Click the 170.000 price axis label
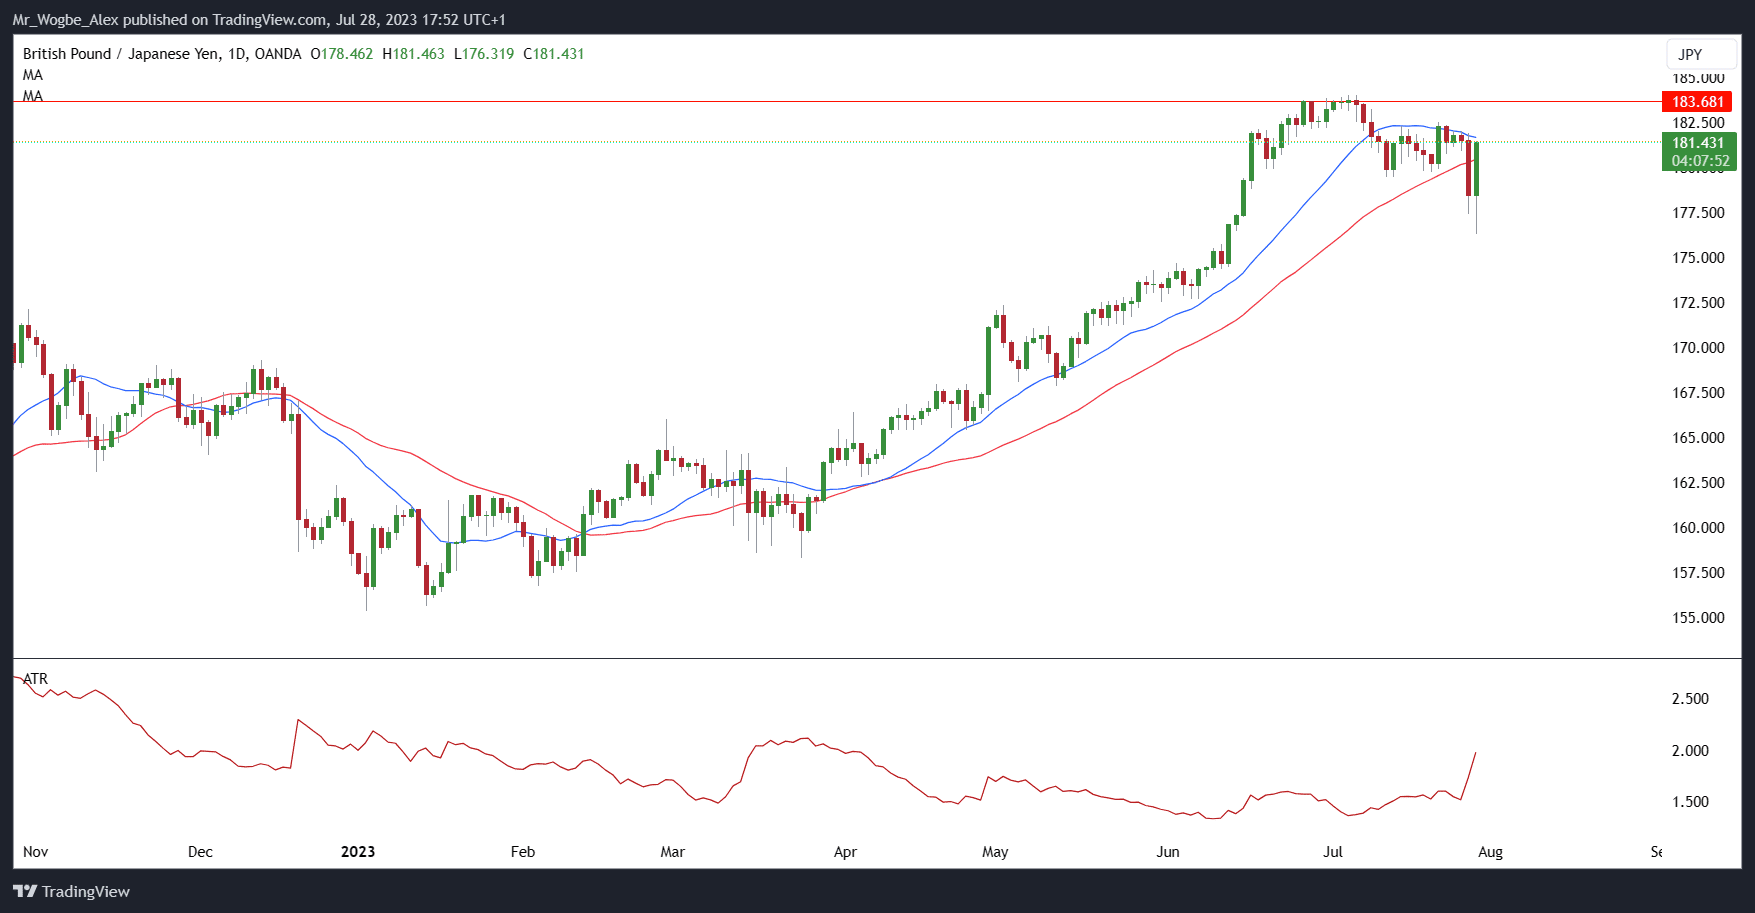The image size is (1755, 913). 1698,347
